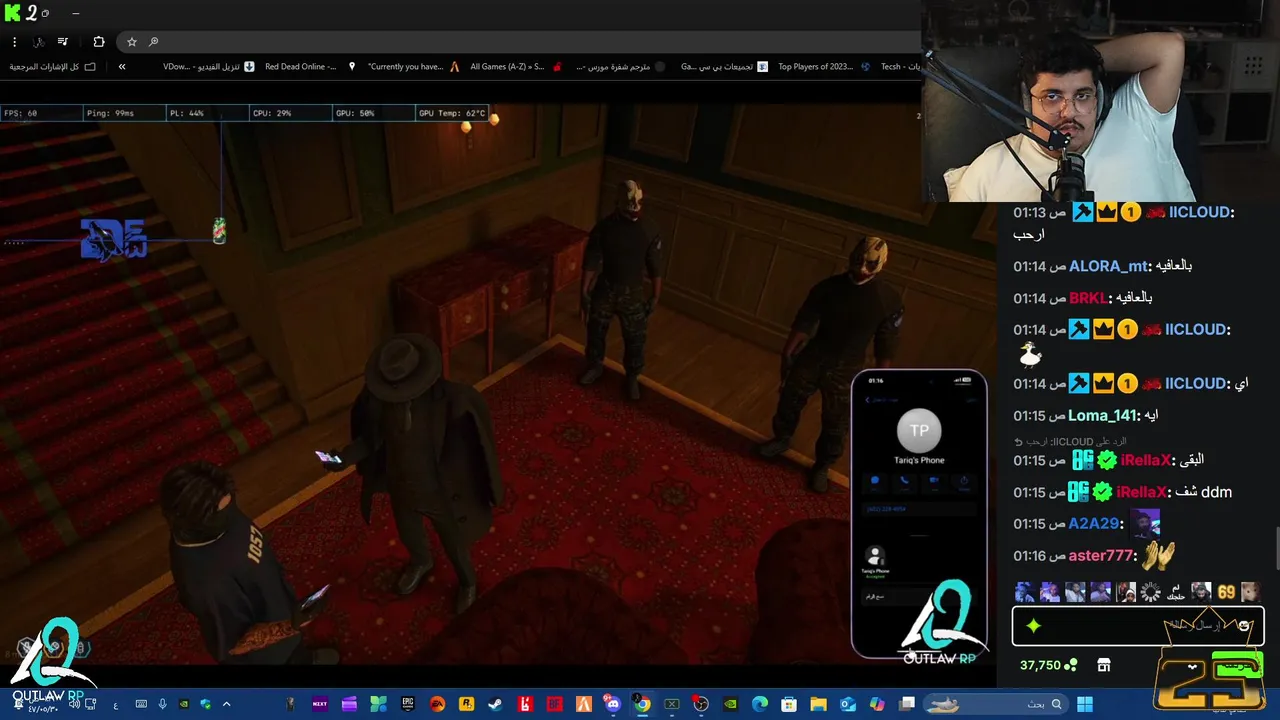Image resolution: width=1280 pixels, height=720 pixels.
Task: Open File Explorer from the taskbar
Action: coord(818,704)
